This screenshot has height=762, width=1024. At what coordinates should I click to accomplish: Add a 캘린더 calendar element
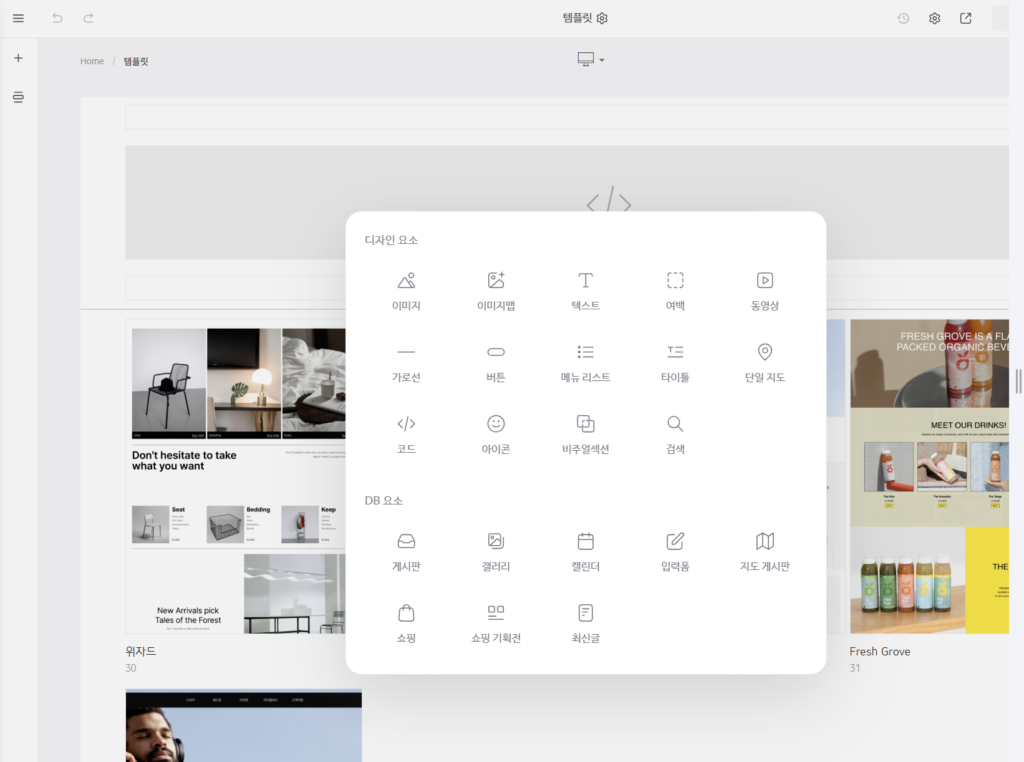tap(586, 552)
